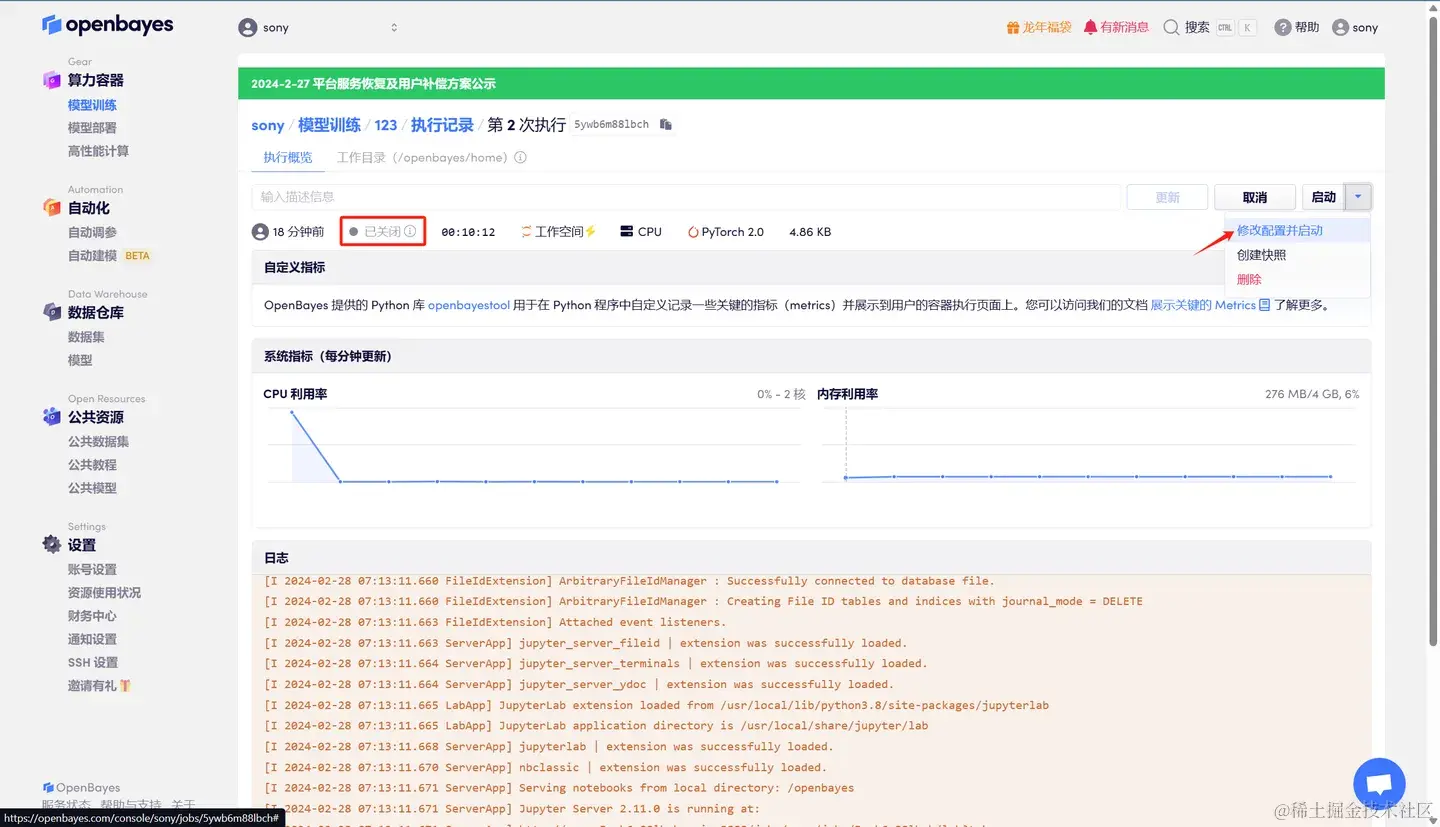Switch to 工作目录 tab
Image resolution: width=1440 pixels, height=827 pixels.
[422, 157]
